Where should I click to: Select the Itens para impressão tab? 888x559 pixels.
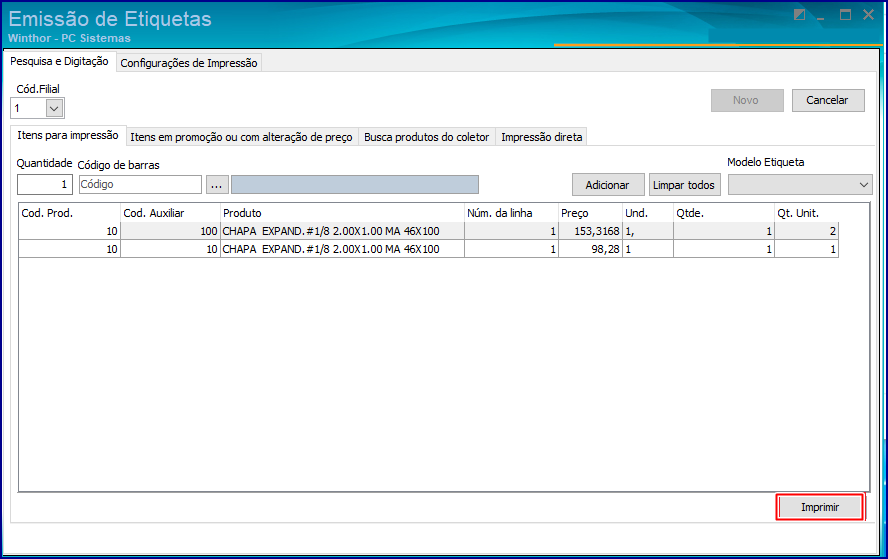point(68,135)
